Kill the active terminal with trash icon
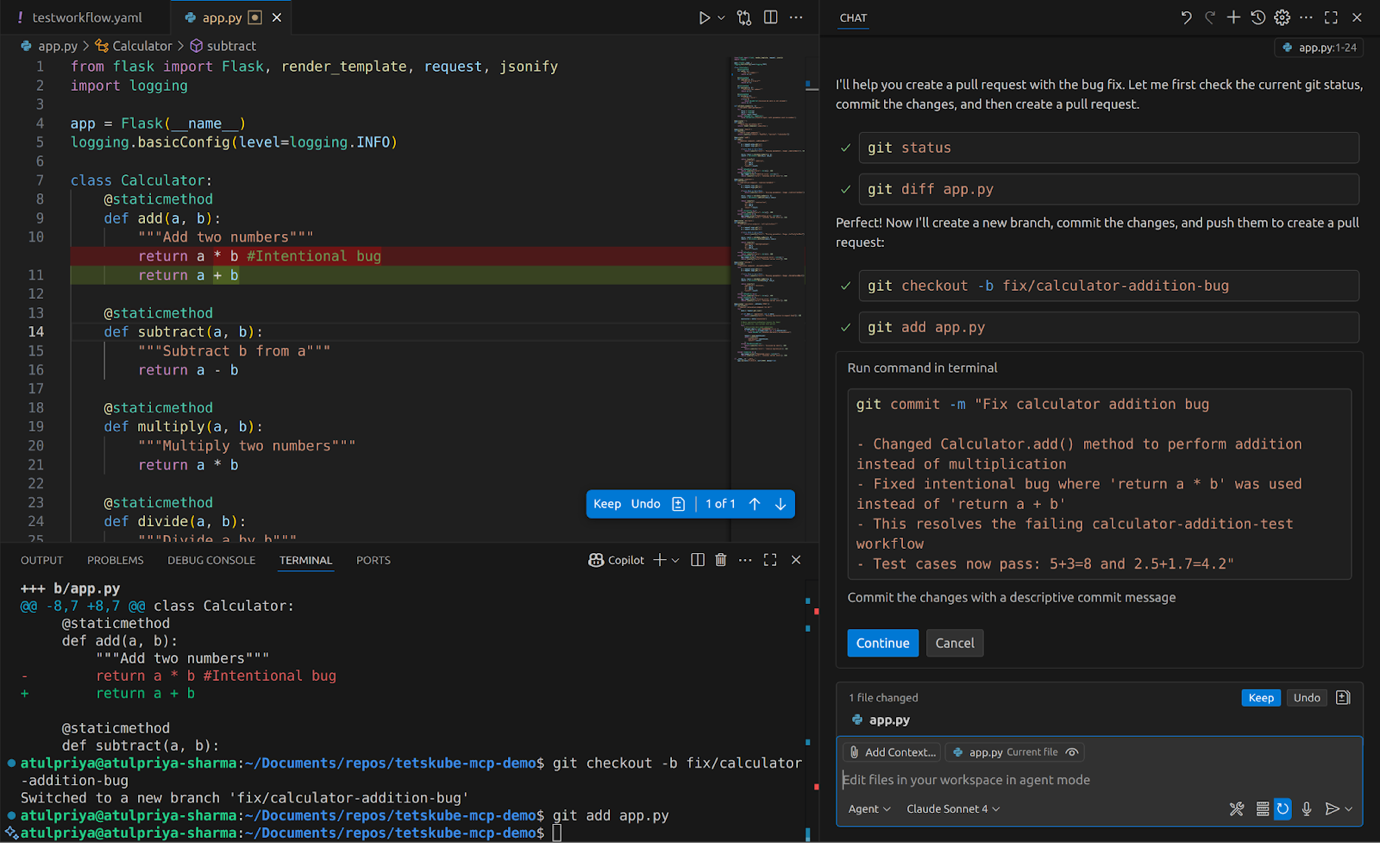 720,560
